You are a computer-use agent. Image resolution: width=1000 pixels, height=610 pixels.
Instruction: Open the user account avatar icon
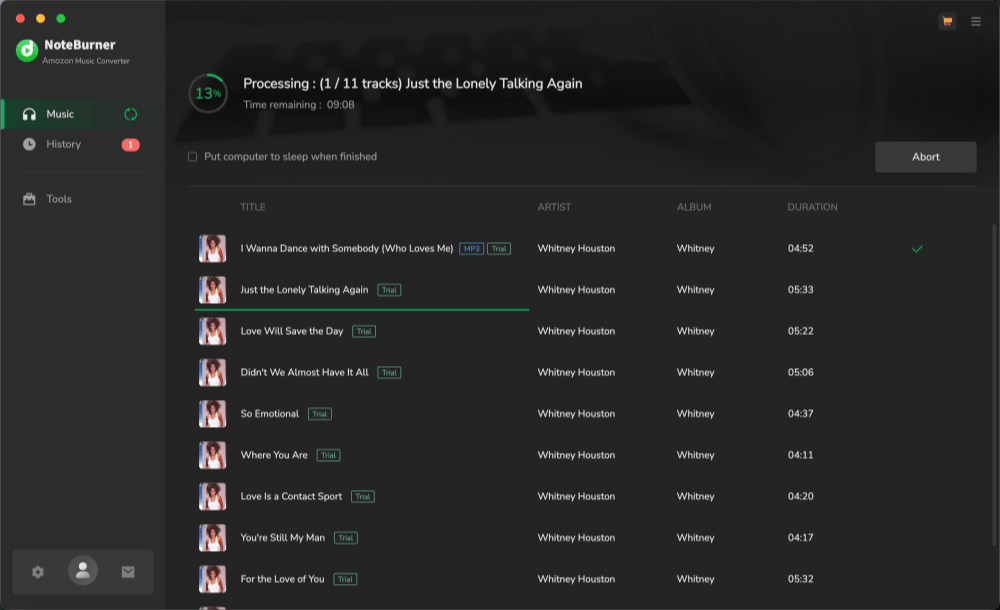(83, 570)
